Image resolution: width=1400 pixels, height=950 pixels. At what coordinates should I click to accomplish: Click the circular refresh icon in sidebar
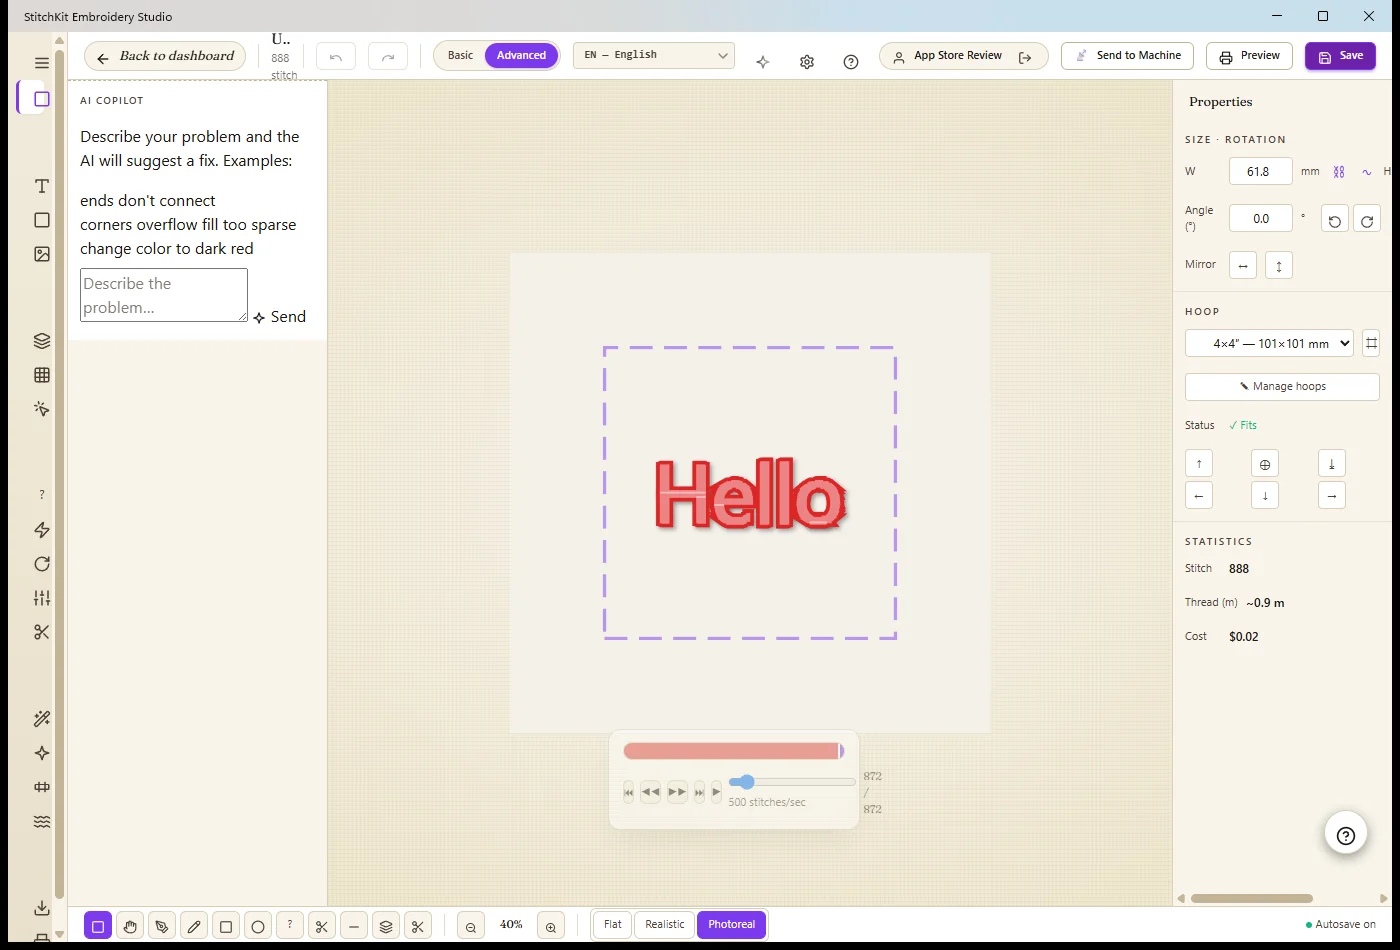tap(41, 564)
